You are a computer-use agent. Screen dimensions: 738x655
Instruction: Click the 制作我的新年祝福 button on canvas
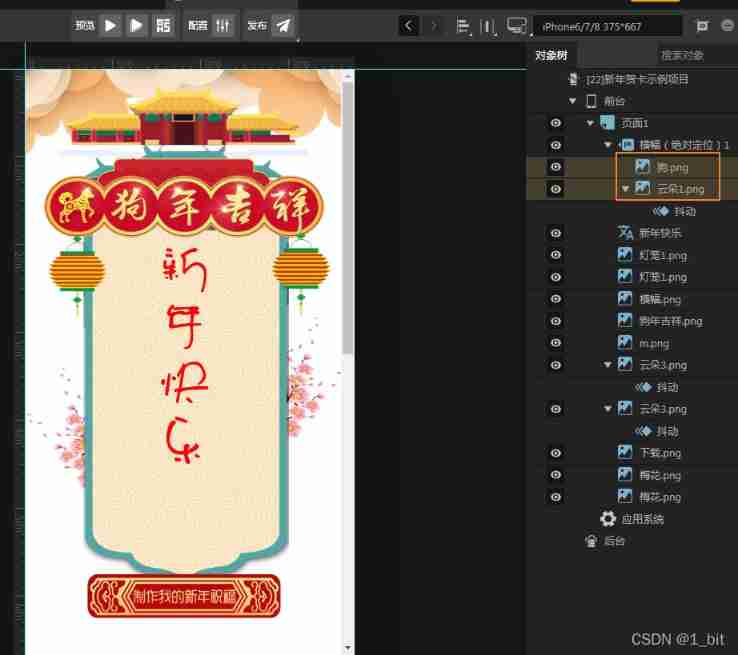pos(184,596)
